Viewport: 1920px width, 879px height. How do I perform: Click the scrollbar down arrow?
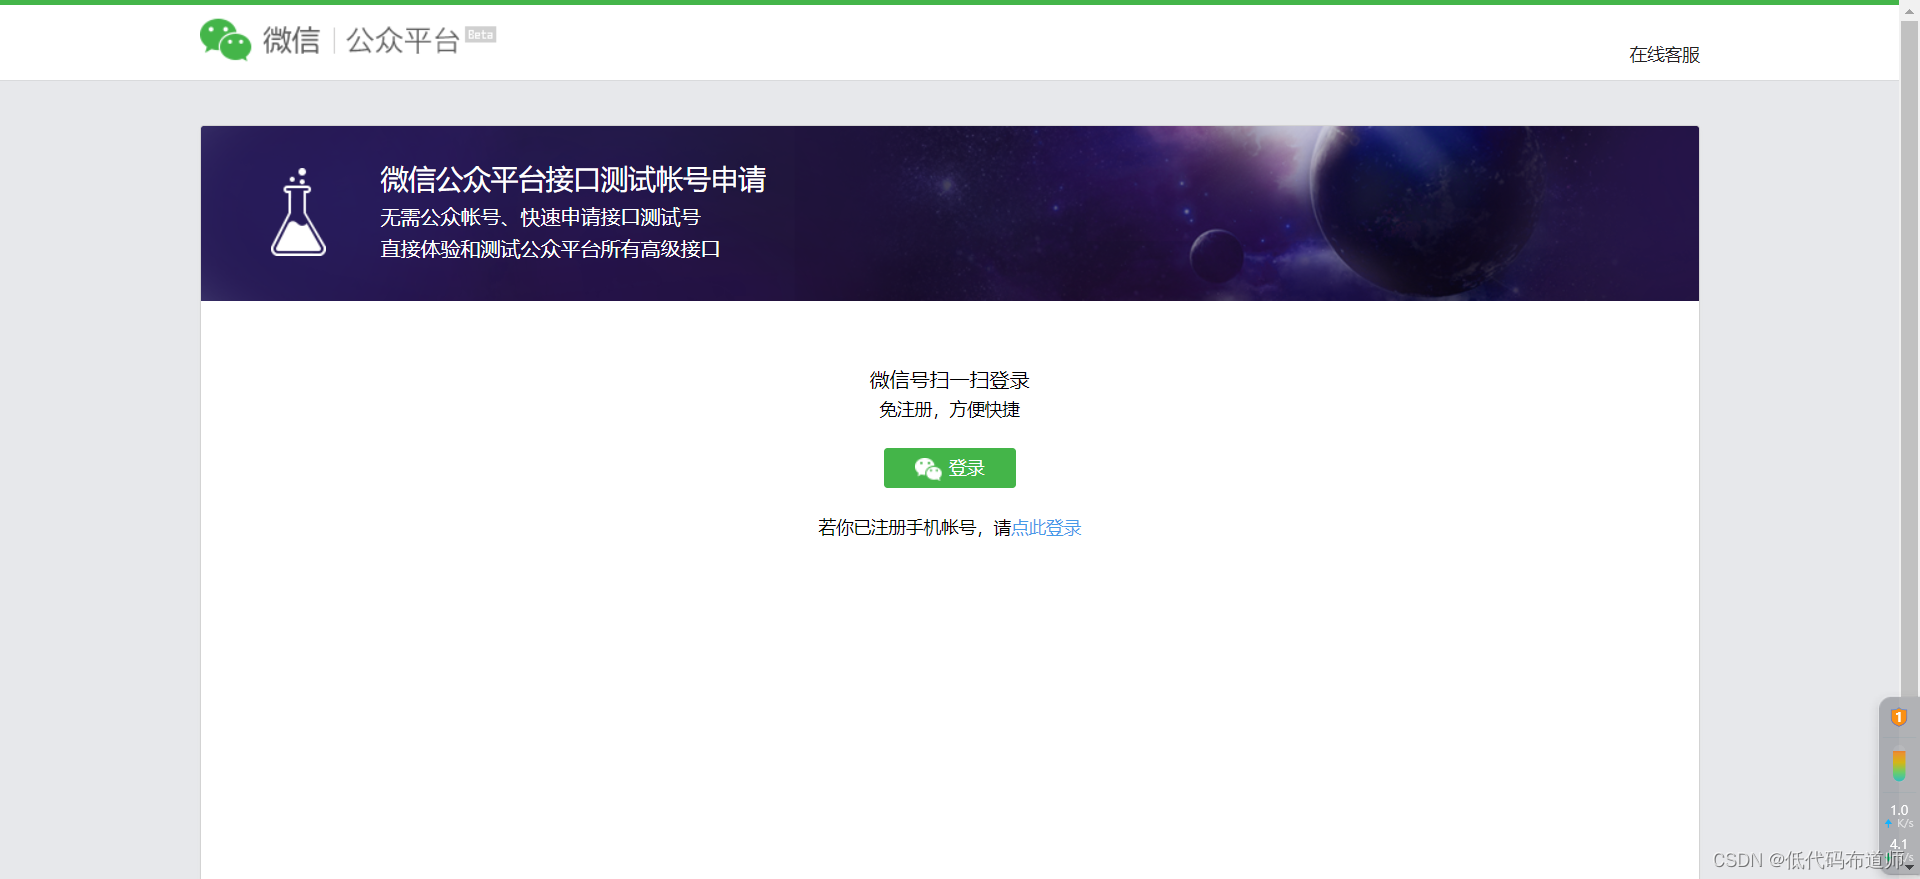(x=1909, y=868)
